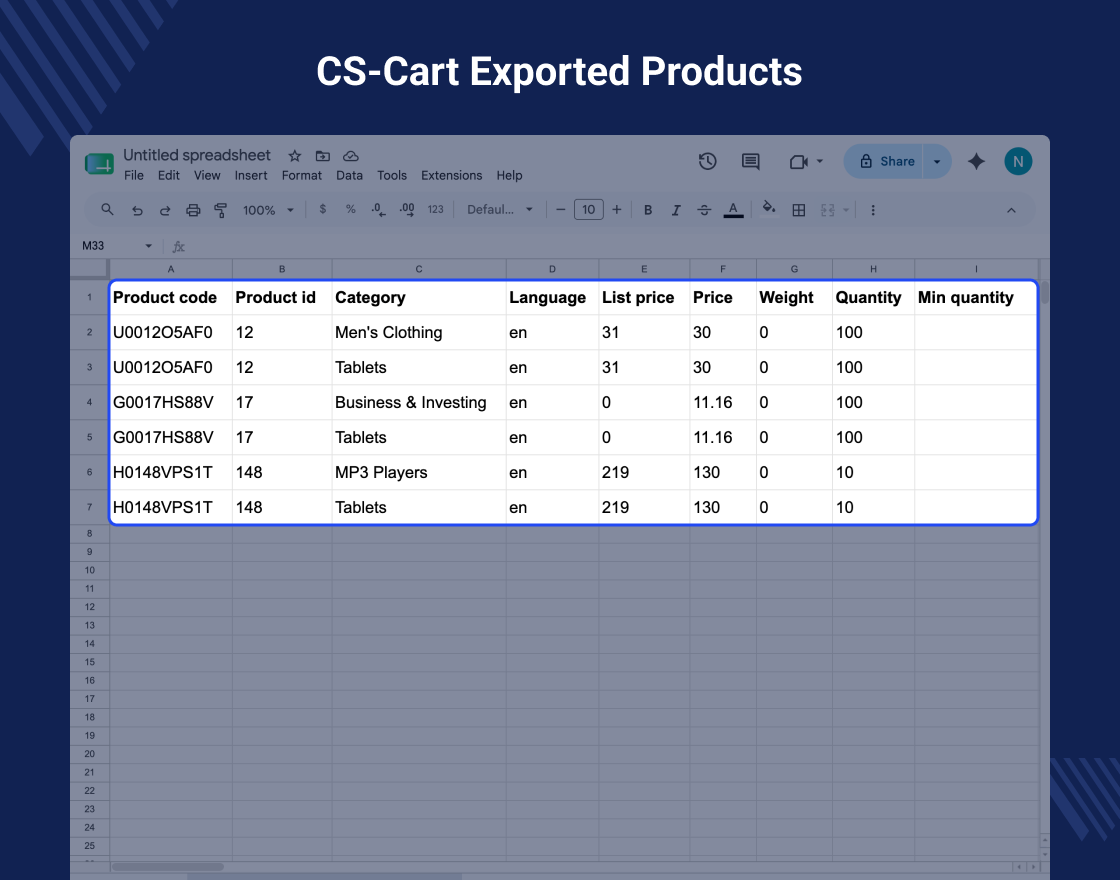This screenshot has width=1120, height=880.
Task: Open the Default font dropdown
Action: pos(500,210)
